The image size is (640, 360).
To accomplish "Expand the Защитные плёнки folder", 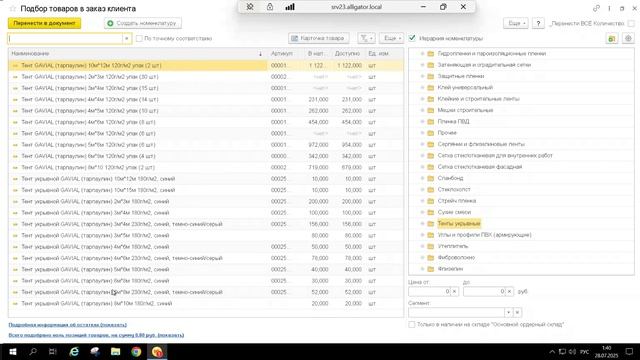I will click(422, 76).
